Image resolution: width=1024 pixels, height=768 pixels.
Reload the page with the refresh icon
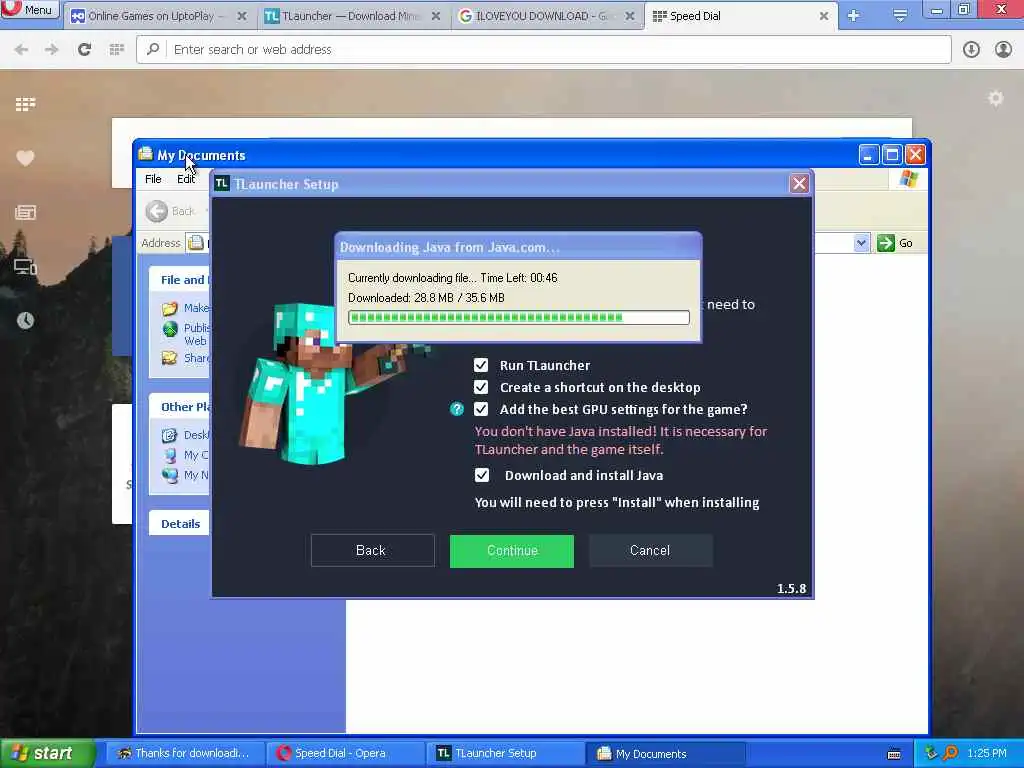pyautogui.click(x=84, y=49)
